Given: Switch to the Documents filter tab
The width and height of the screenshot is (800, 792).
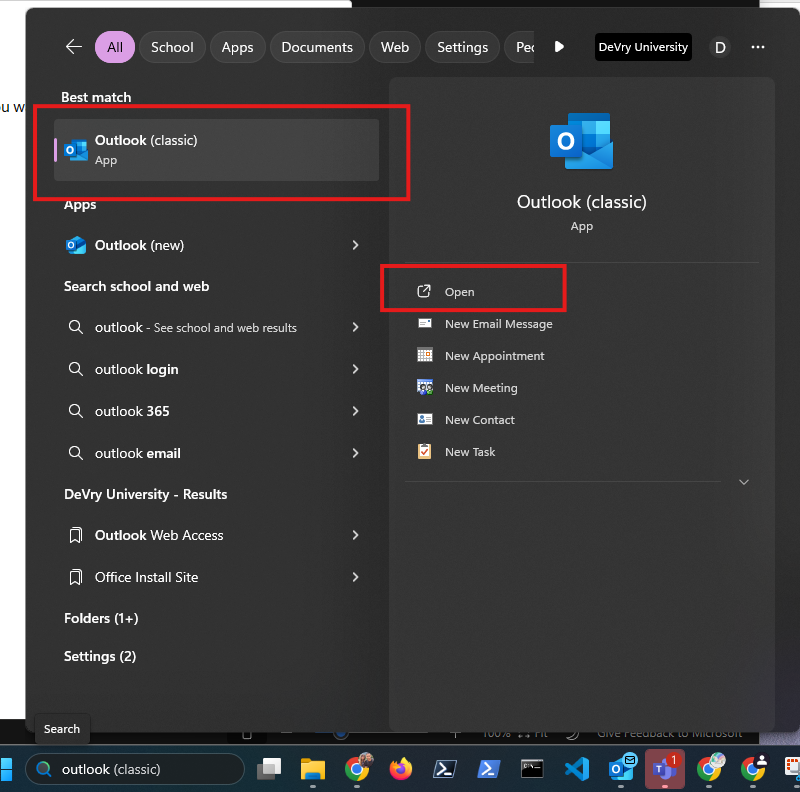Looking at the screenshot, I should coord(316,47).
